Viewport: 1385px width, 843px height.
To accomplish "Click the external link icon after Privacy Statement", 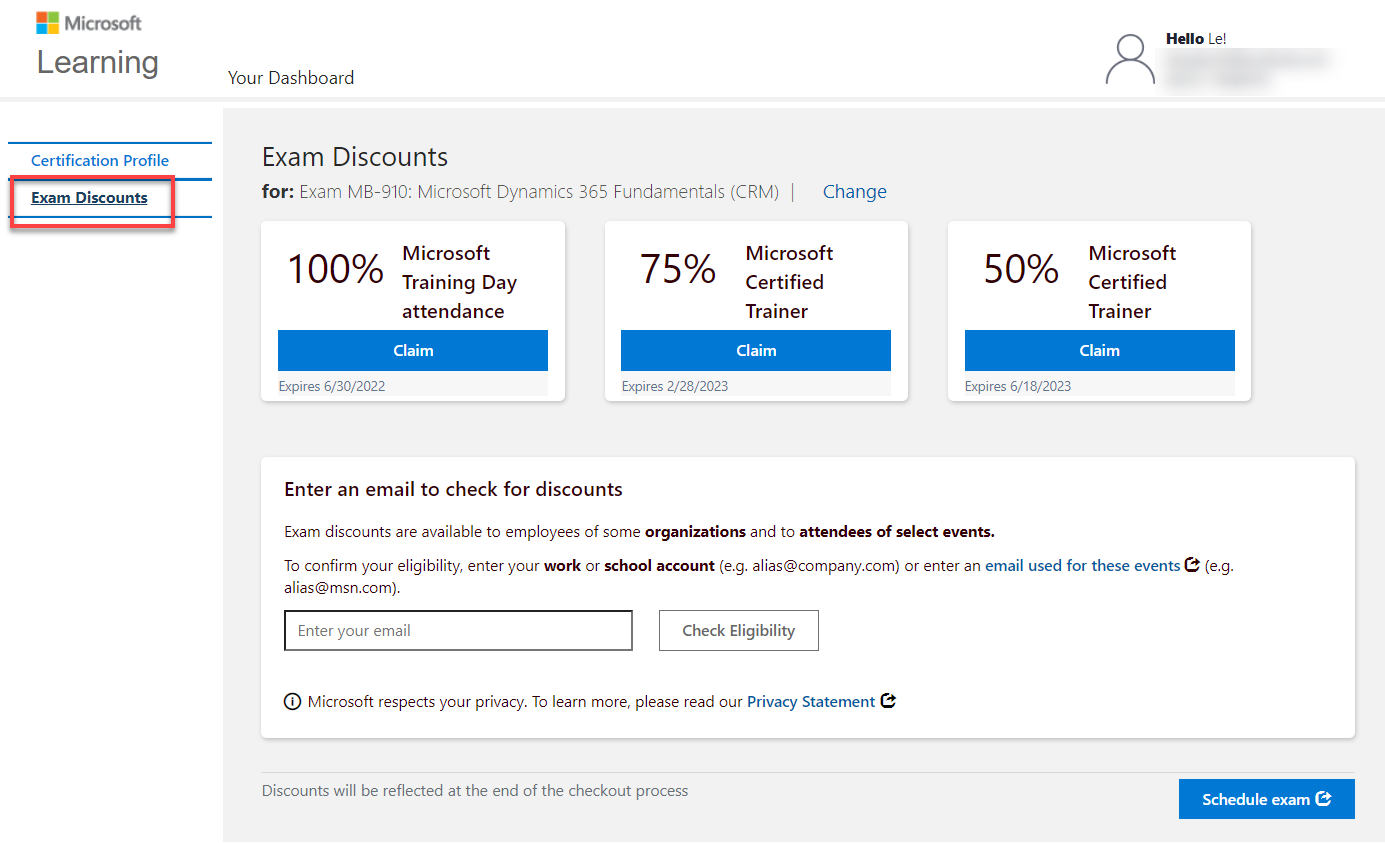I will point(888,701).
